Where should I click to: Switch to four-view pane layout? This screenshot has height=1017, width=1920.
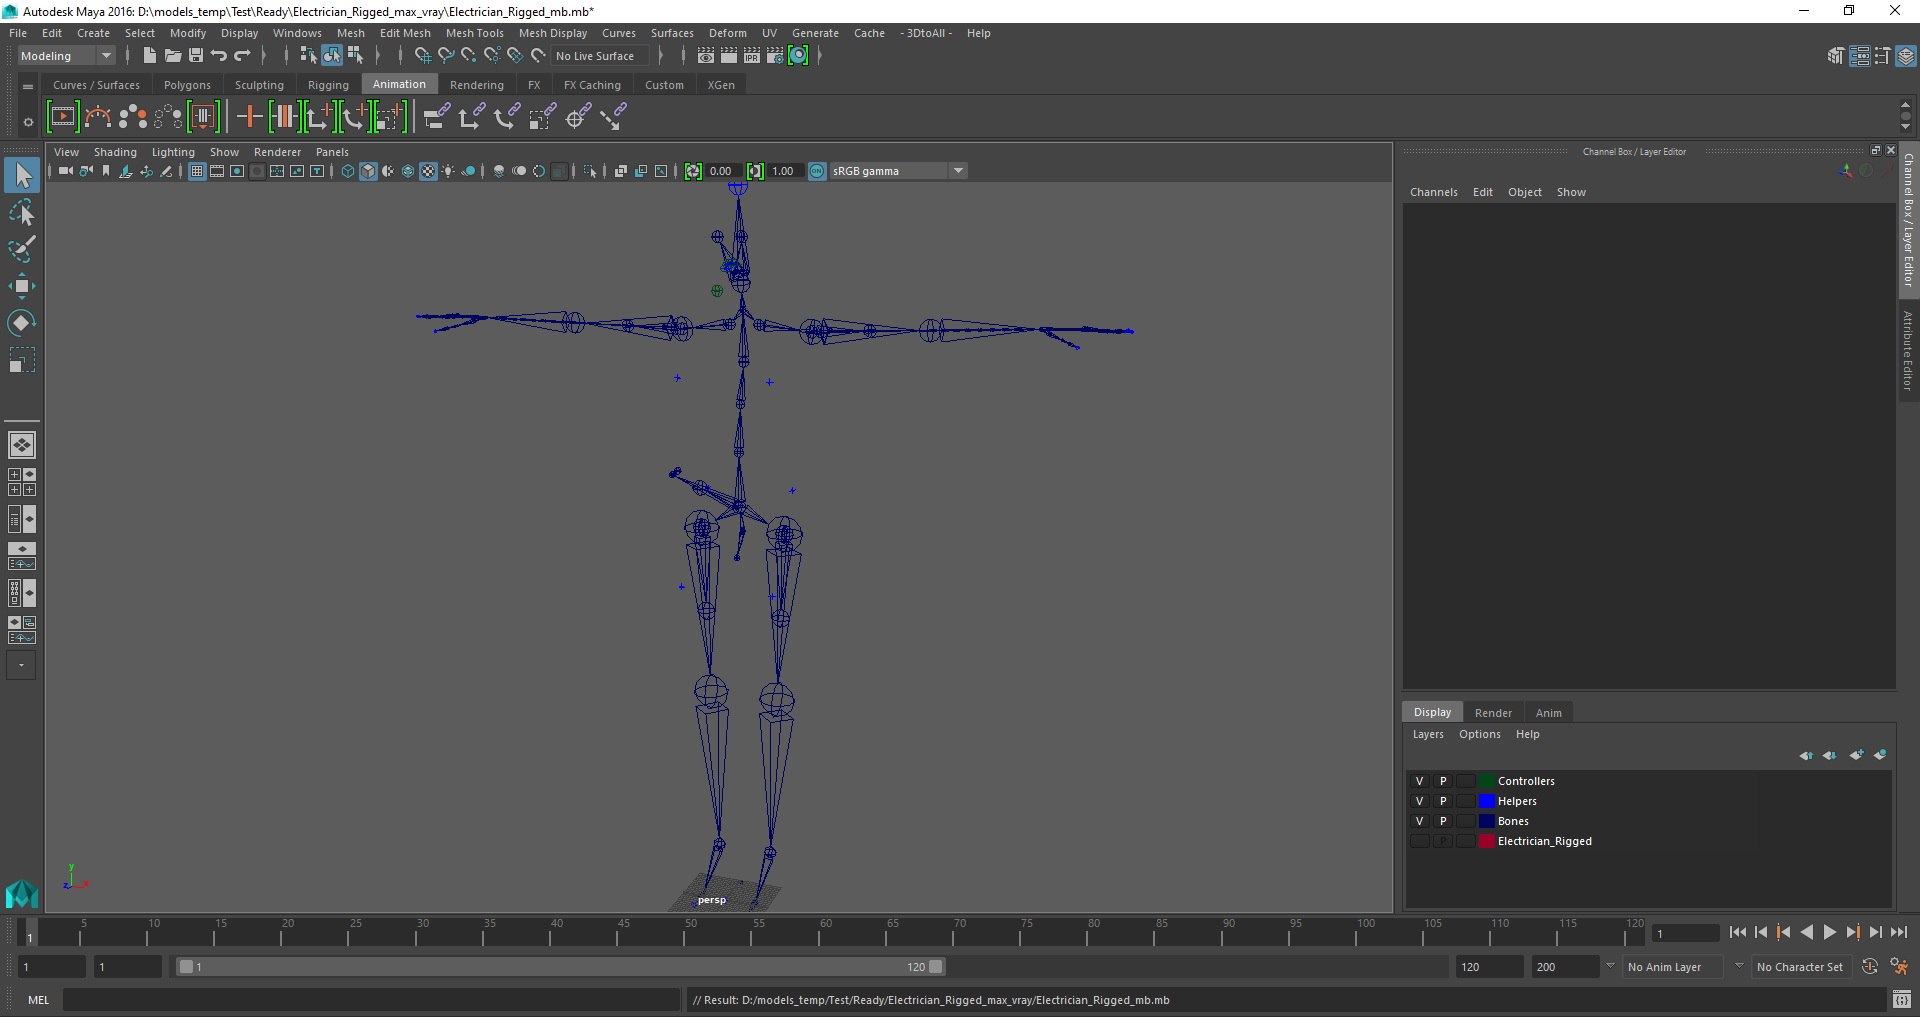pyautogui.click(x=22, y=482)
